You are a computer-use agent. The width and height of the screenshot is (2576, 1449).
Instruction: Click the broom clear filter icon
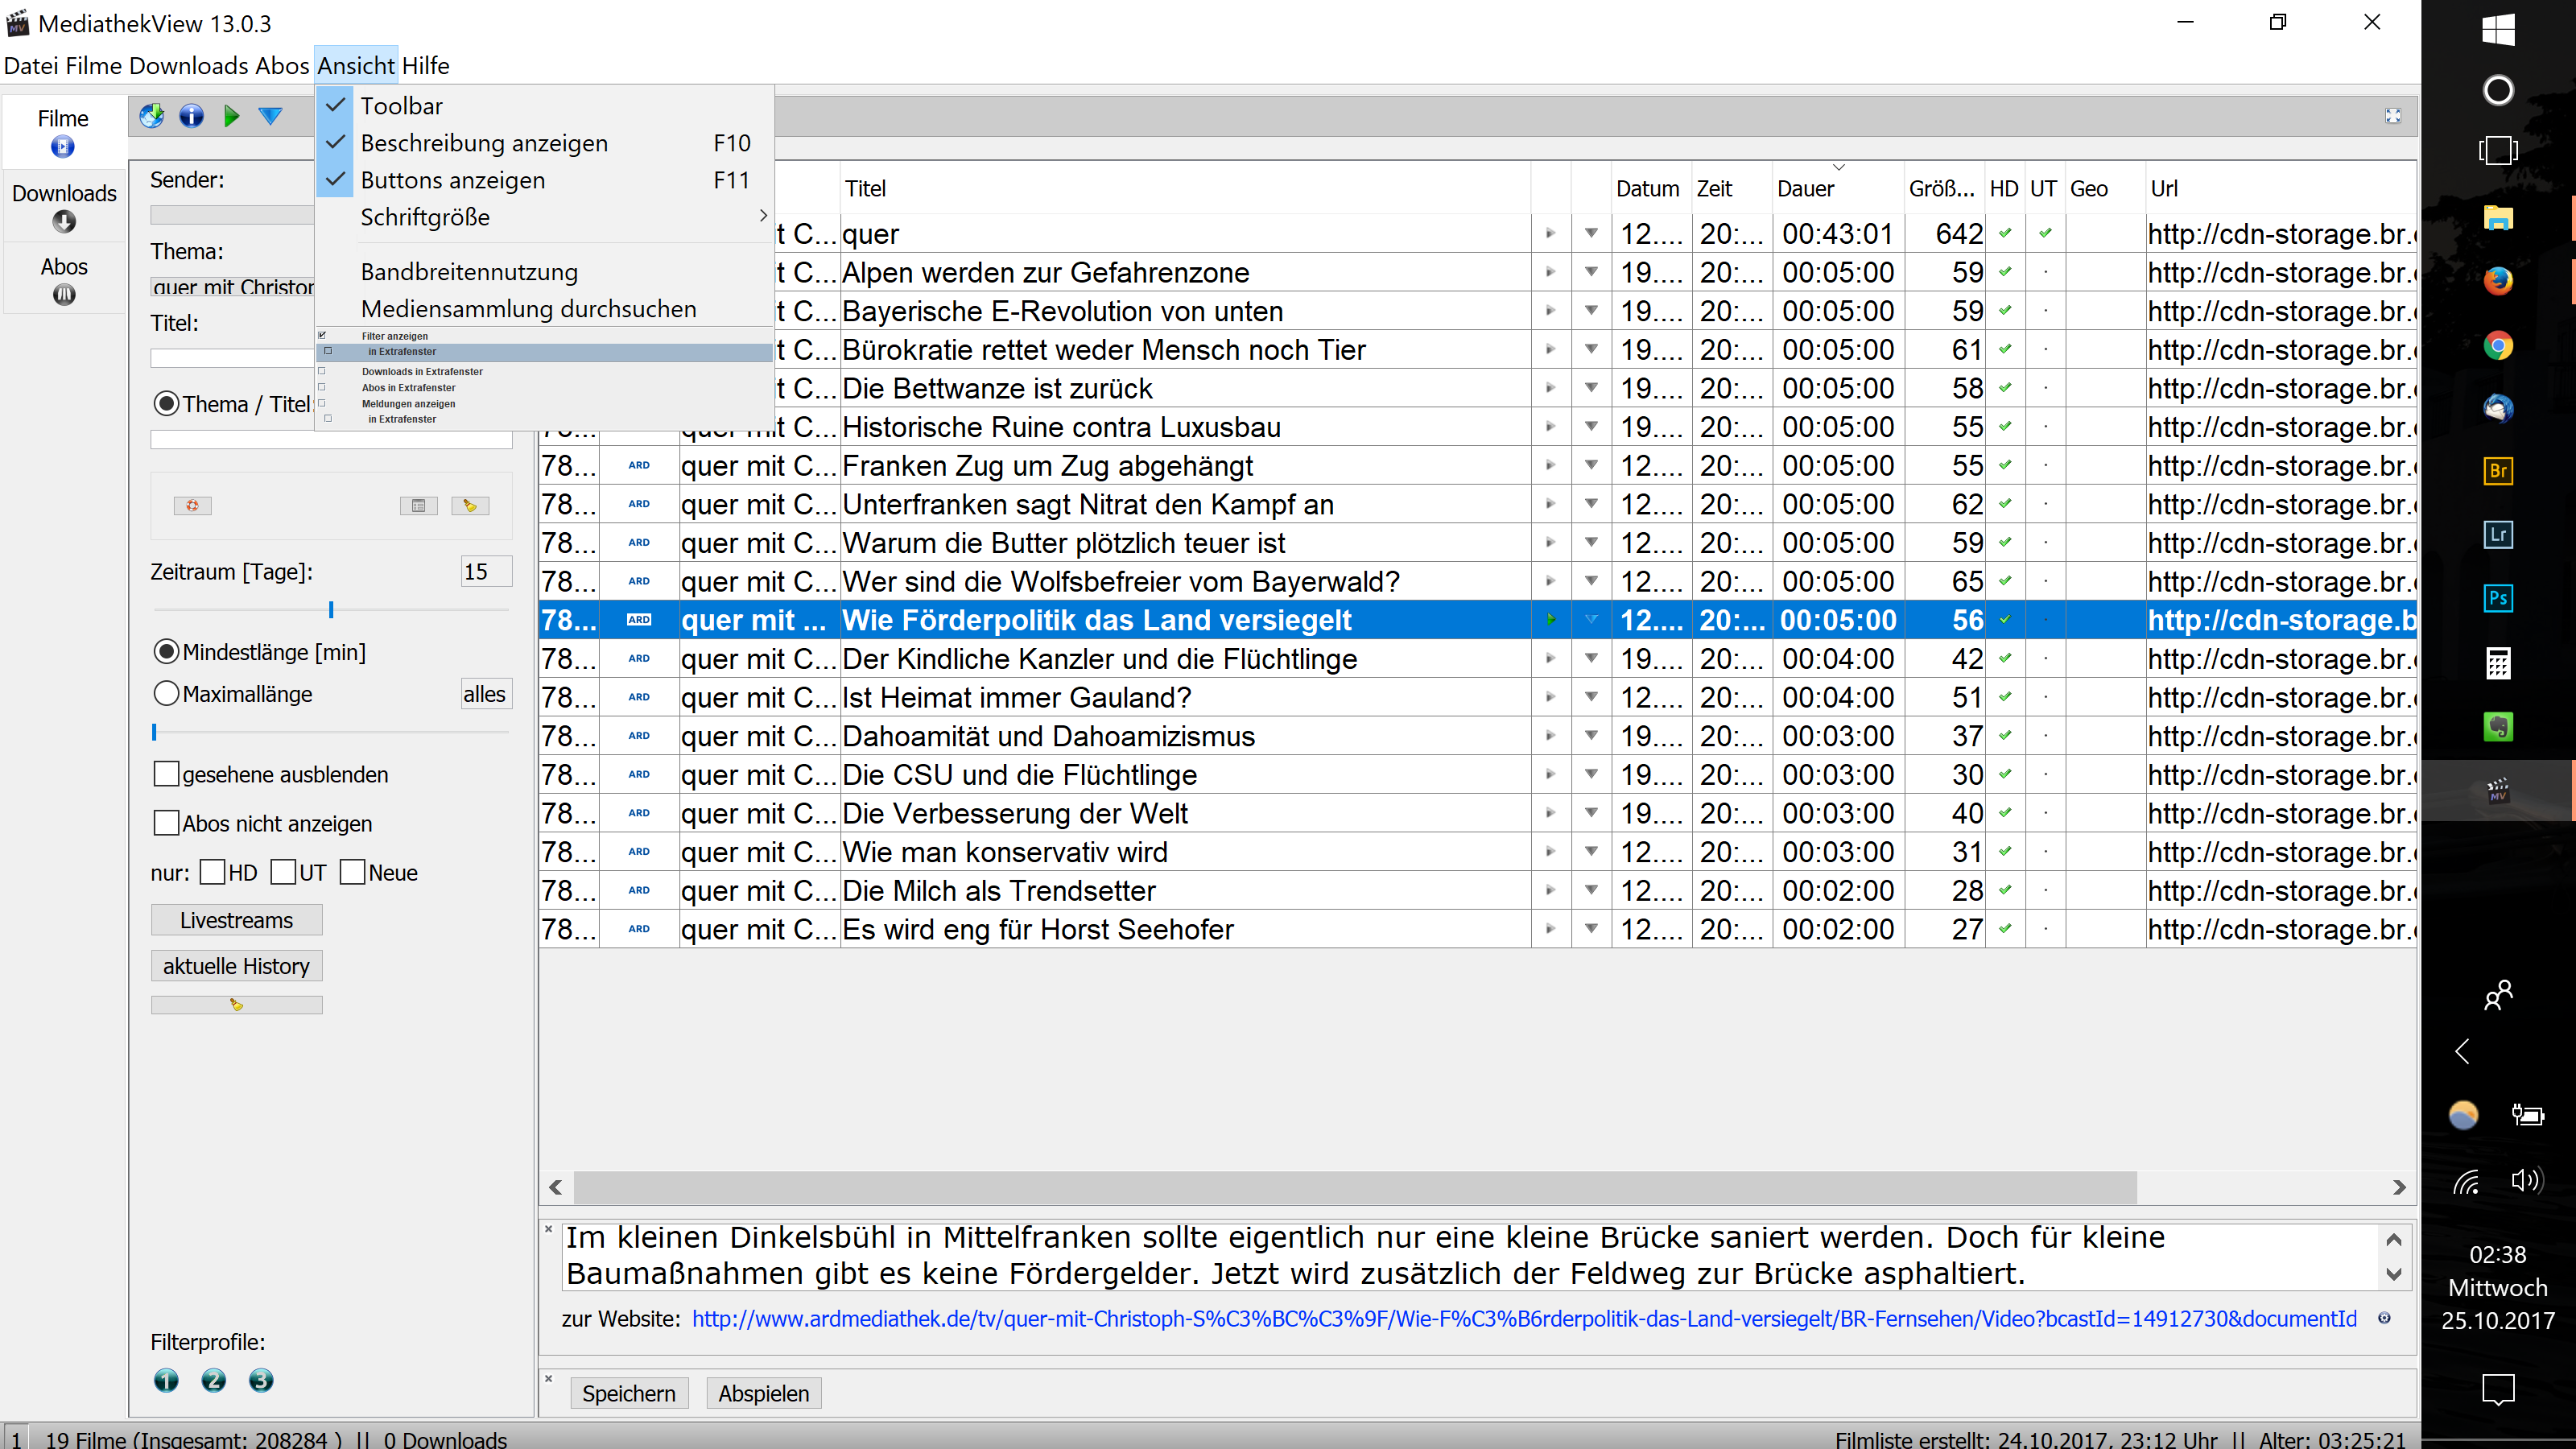tap(470, 506)
